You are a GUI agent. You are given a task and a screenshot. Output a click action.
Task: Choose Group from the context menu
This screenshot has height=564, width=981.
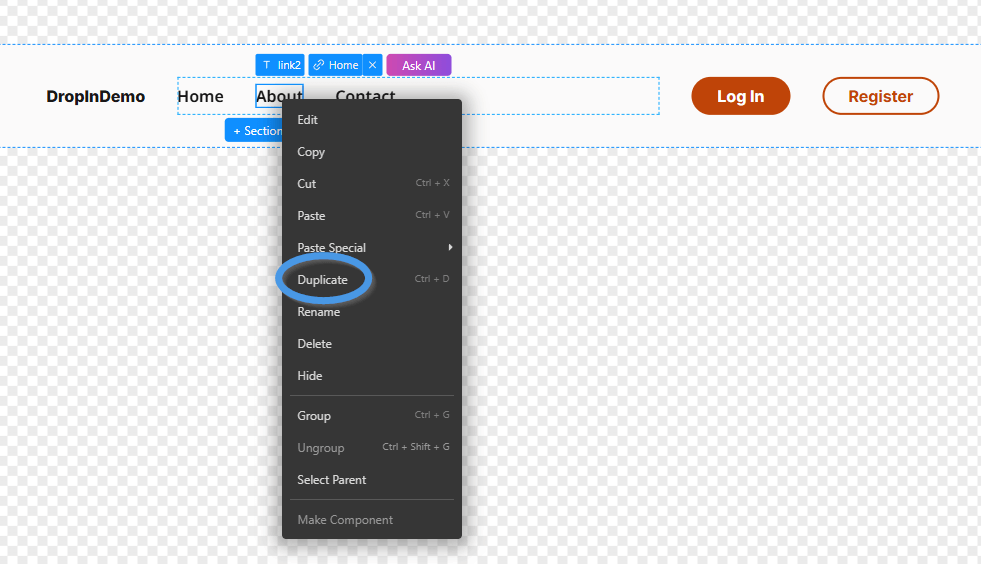click(372, 415)
